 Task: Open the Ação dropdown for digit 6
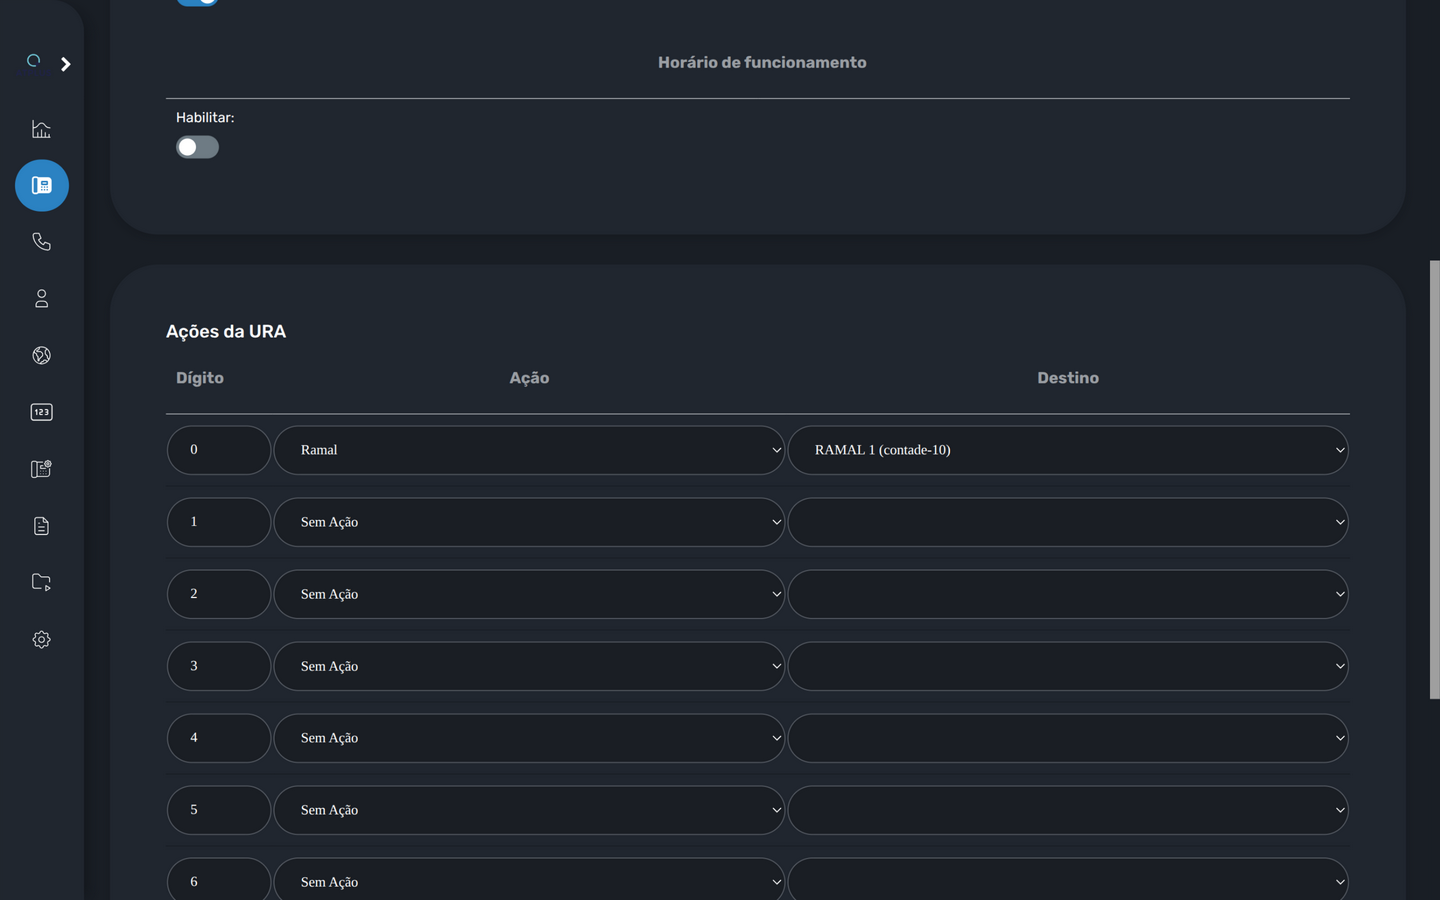click(529, 880)
